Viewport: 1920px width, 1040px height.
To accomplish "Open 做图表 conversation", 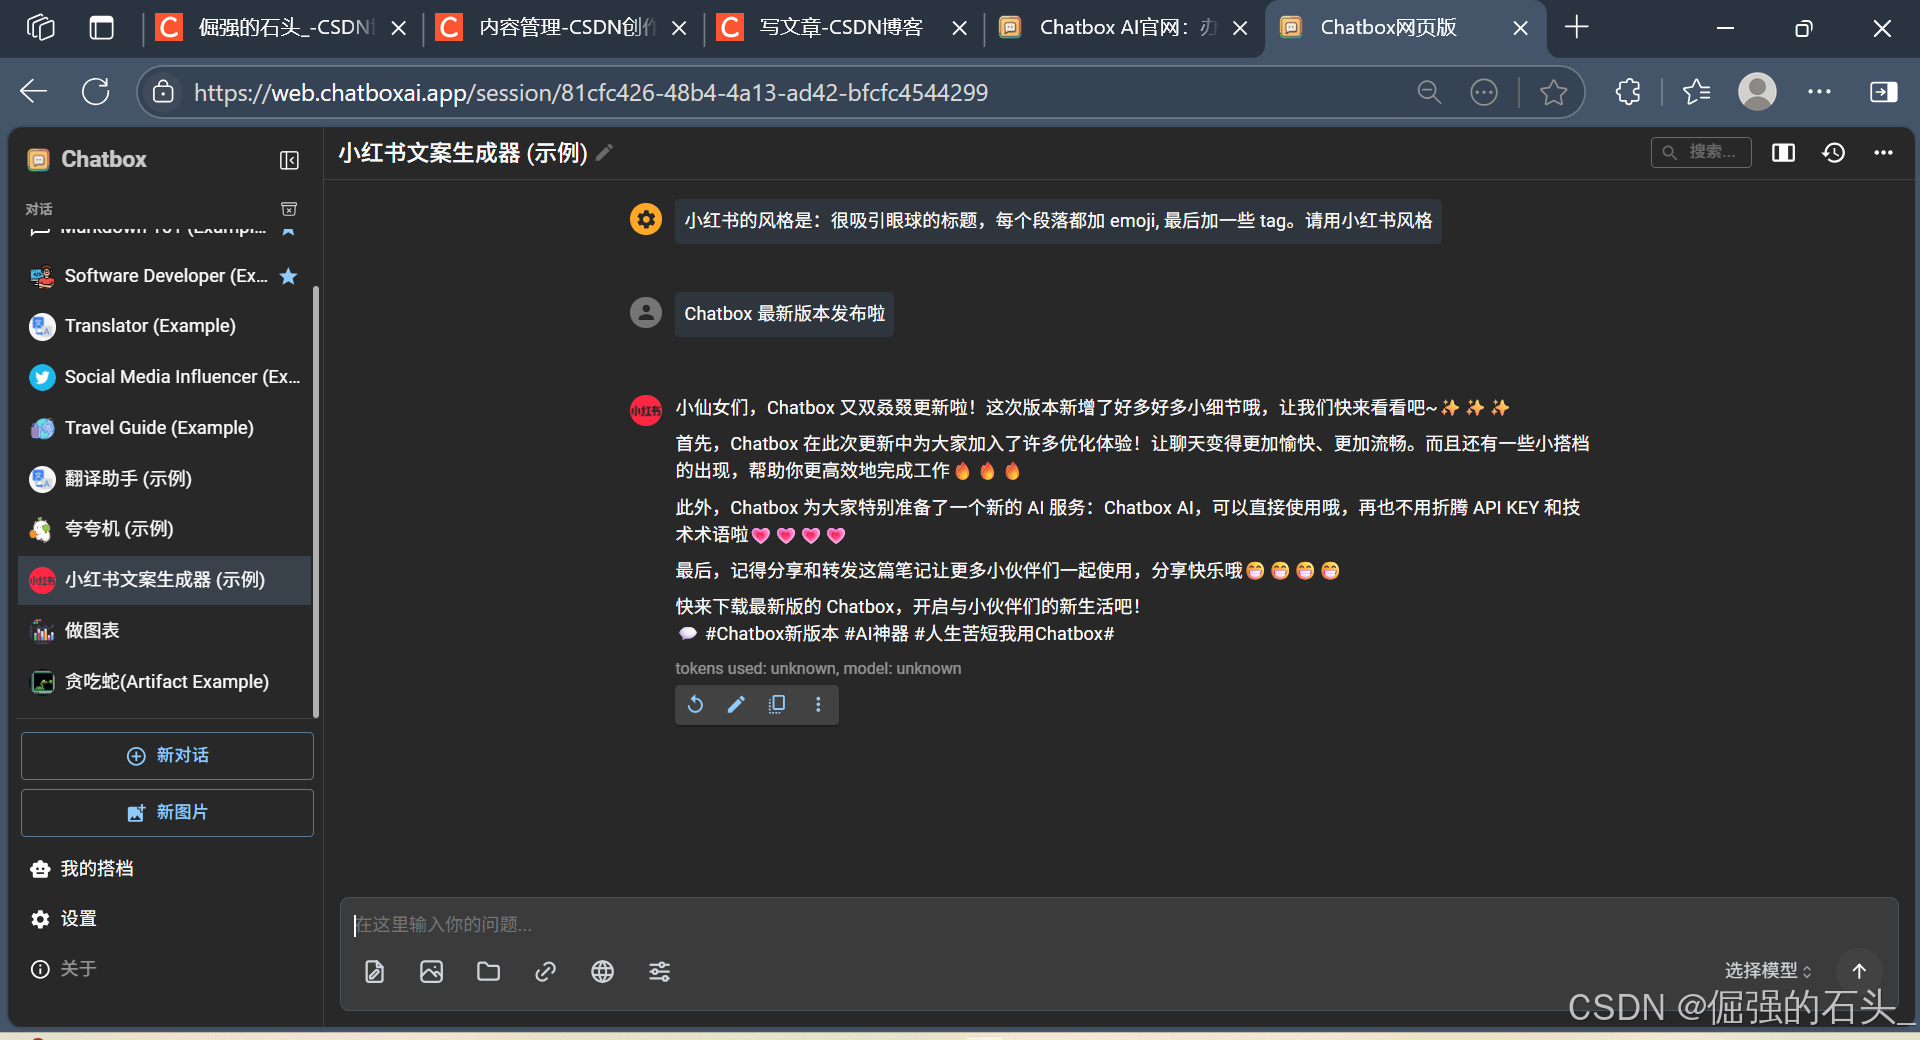I will click(x=165, y=631).
